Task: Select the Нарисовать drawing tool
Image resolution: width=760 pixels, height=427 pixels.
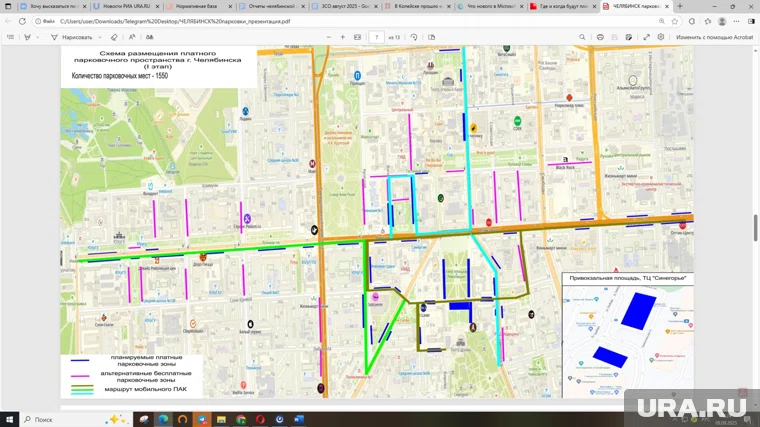Action: click(x=73, y=37)
